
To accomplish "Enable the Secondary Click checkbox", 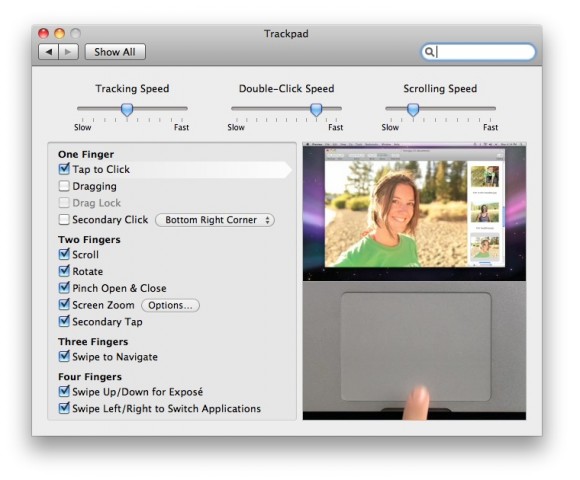I will [64, 219].
